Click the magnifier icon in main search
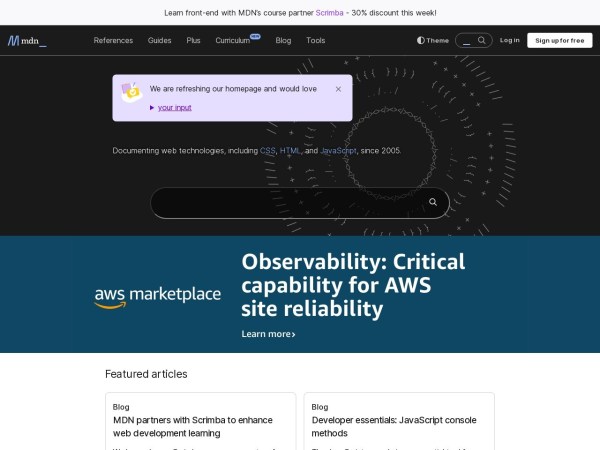This screenshot has height=450, width=600. (433, 202)
